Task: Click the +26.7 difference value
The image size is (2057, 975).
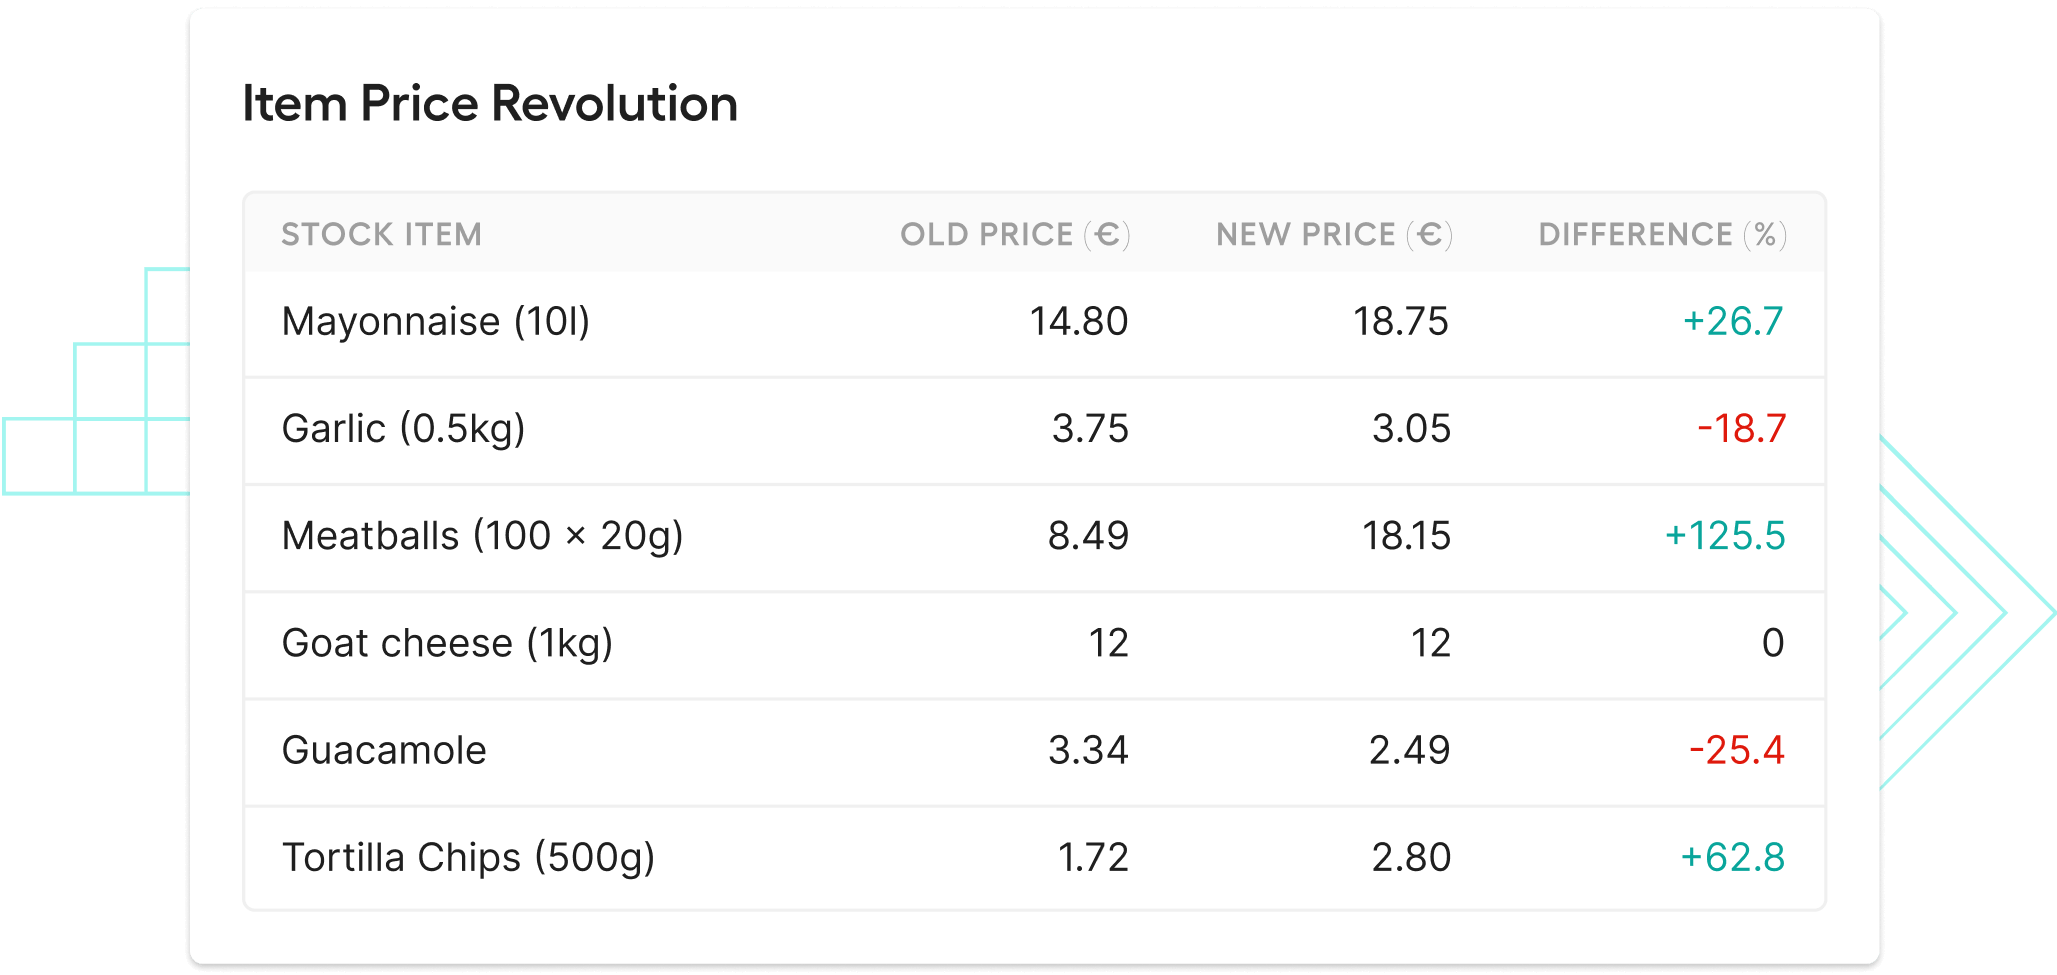Action: tap(1732, 322)
